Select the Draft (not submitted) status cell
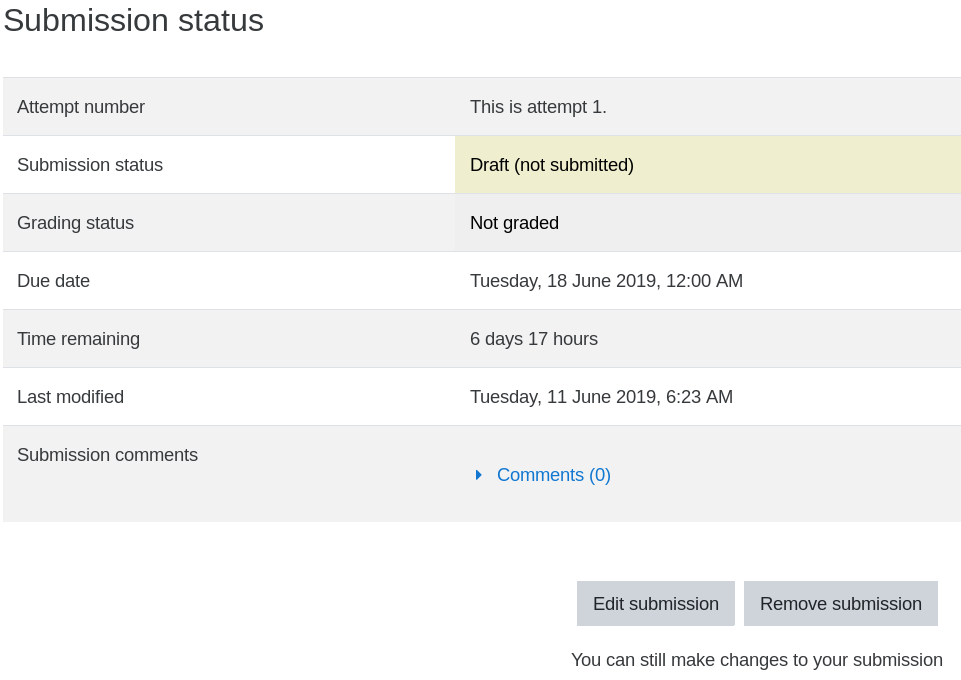Image resolution: width=961 pixels, height=680 pixels. (x=708, y=165)
